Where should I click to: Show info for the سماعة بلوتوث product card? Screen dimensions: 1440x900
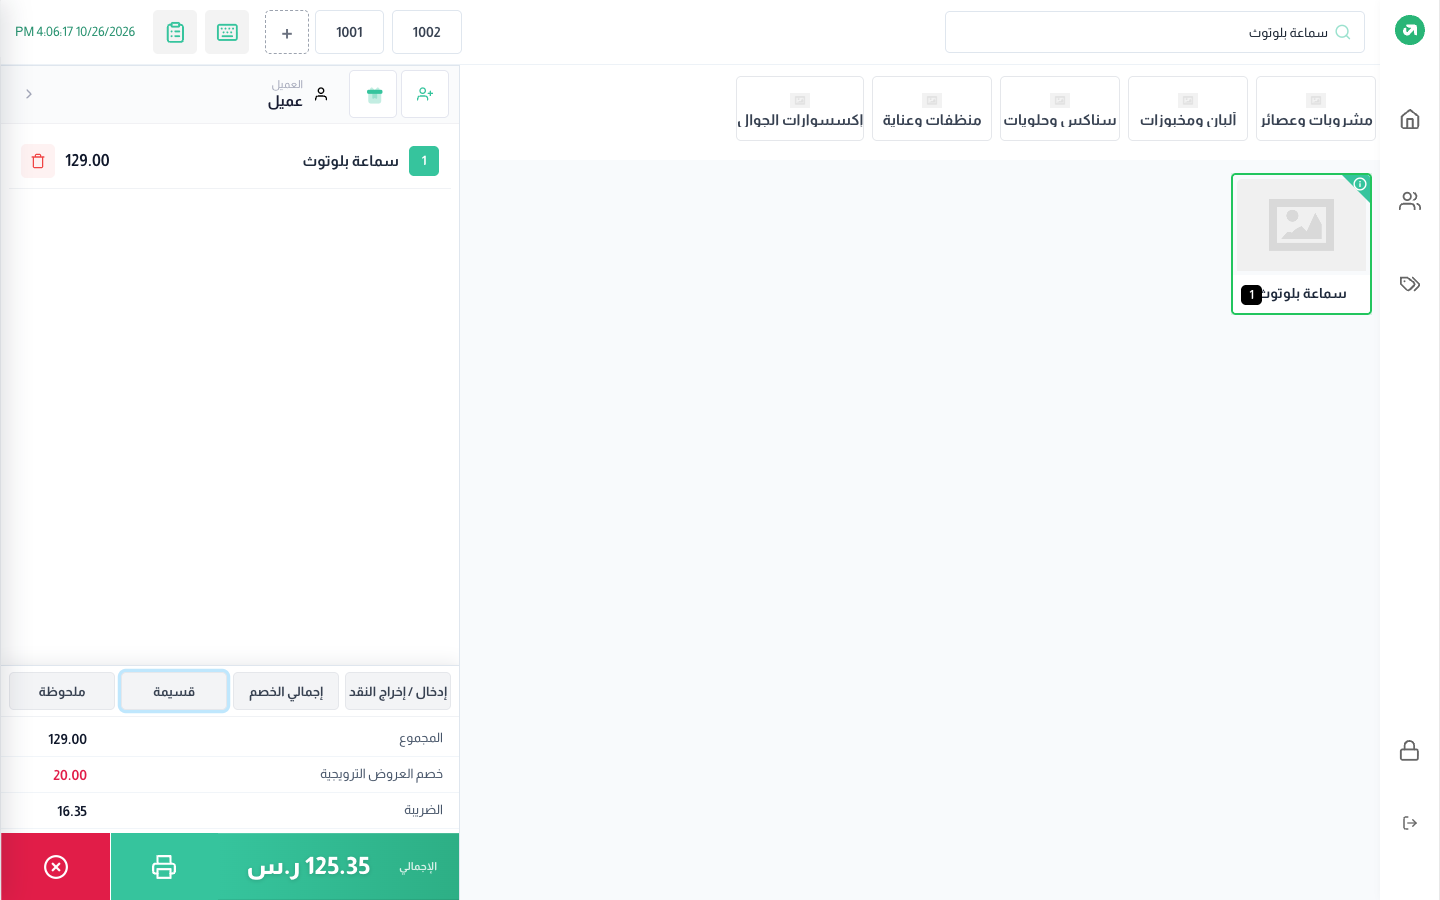(1360, 184)
